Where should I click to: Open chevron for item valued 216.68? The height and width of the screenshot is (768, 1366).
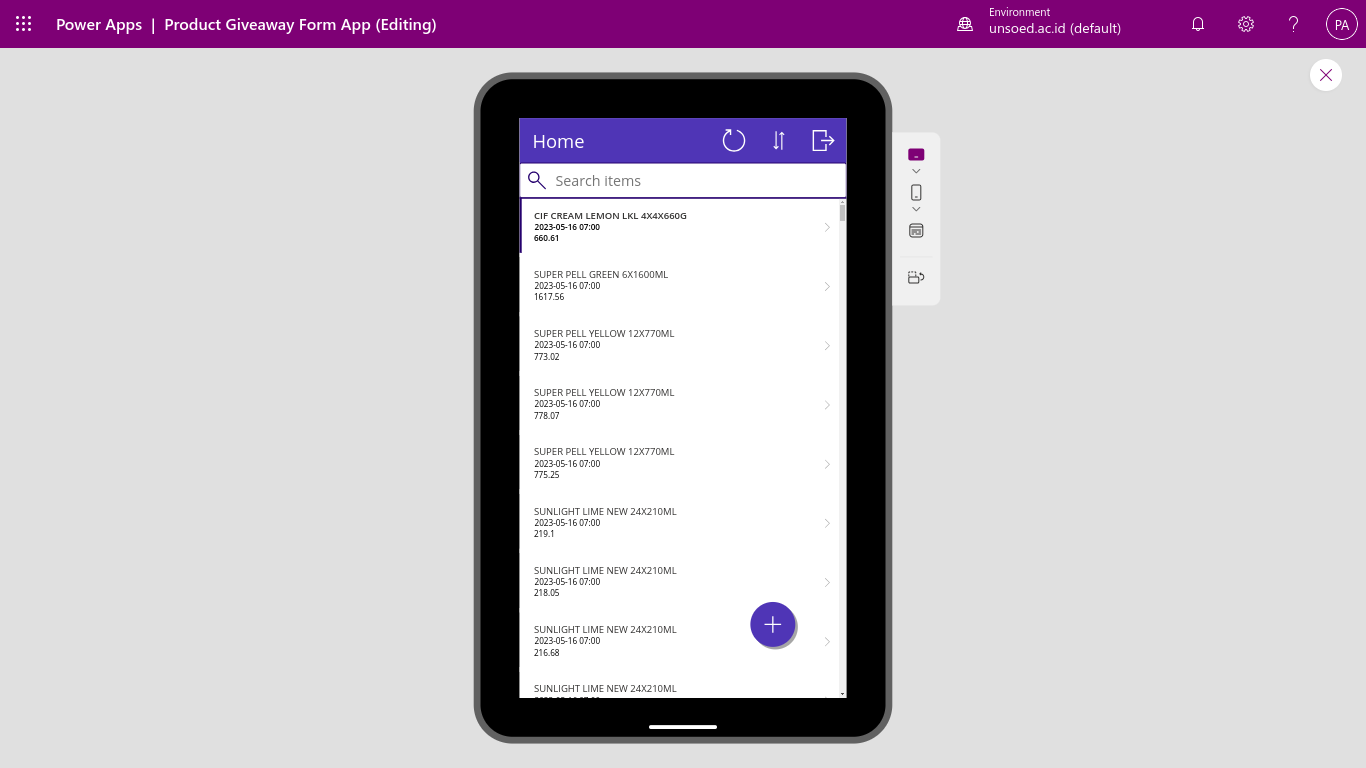pos(827,641)
